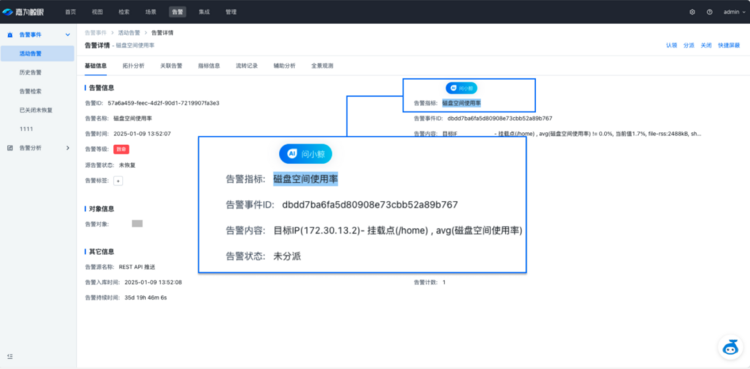Open the settings gear in top bar
This screenshot has width=750, height=369.
[692, 12]
